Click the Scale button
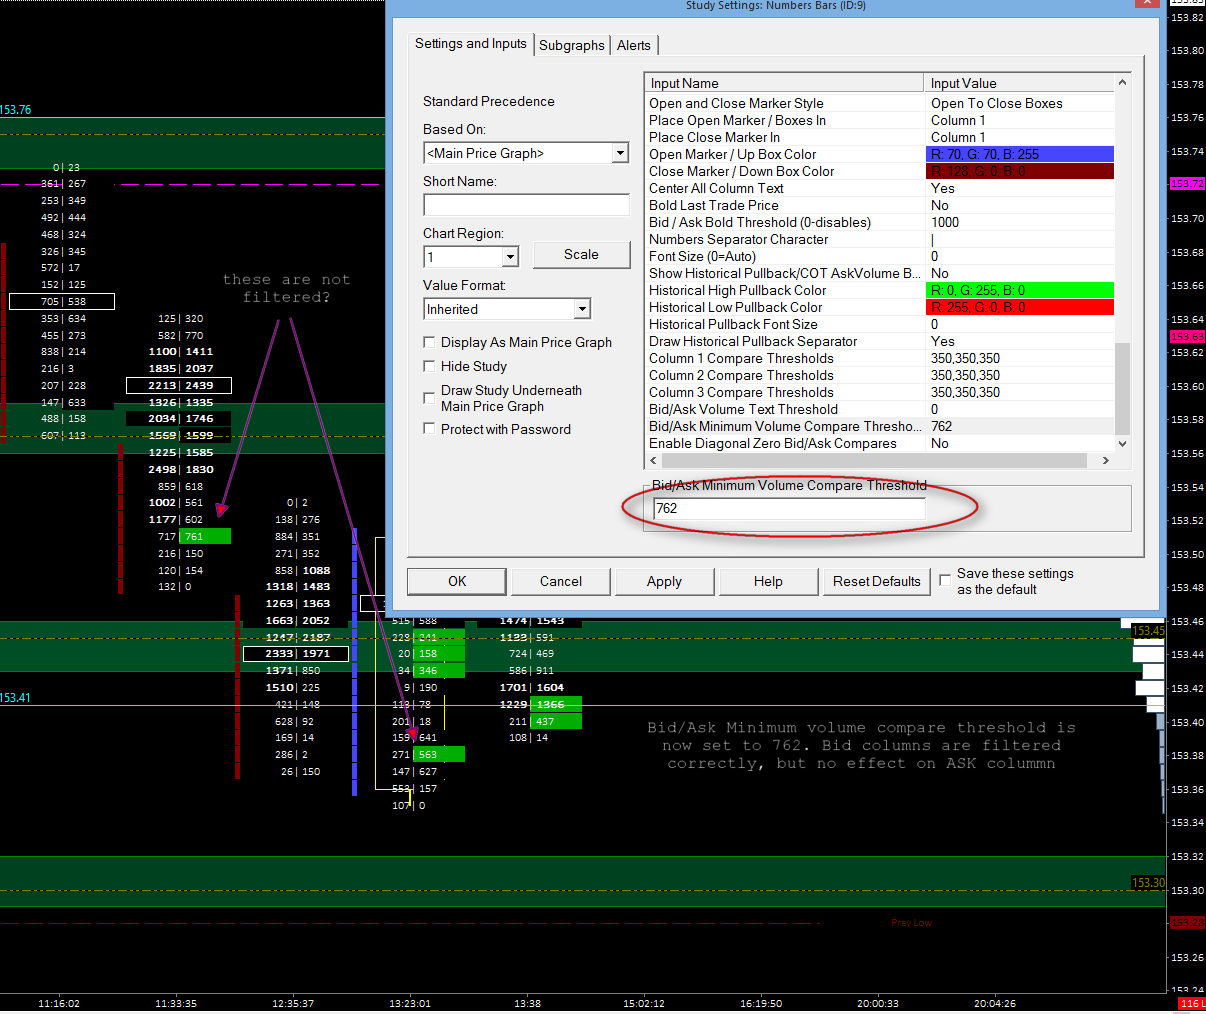The image size is (1206, 1014). [581, 255]
